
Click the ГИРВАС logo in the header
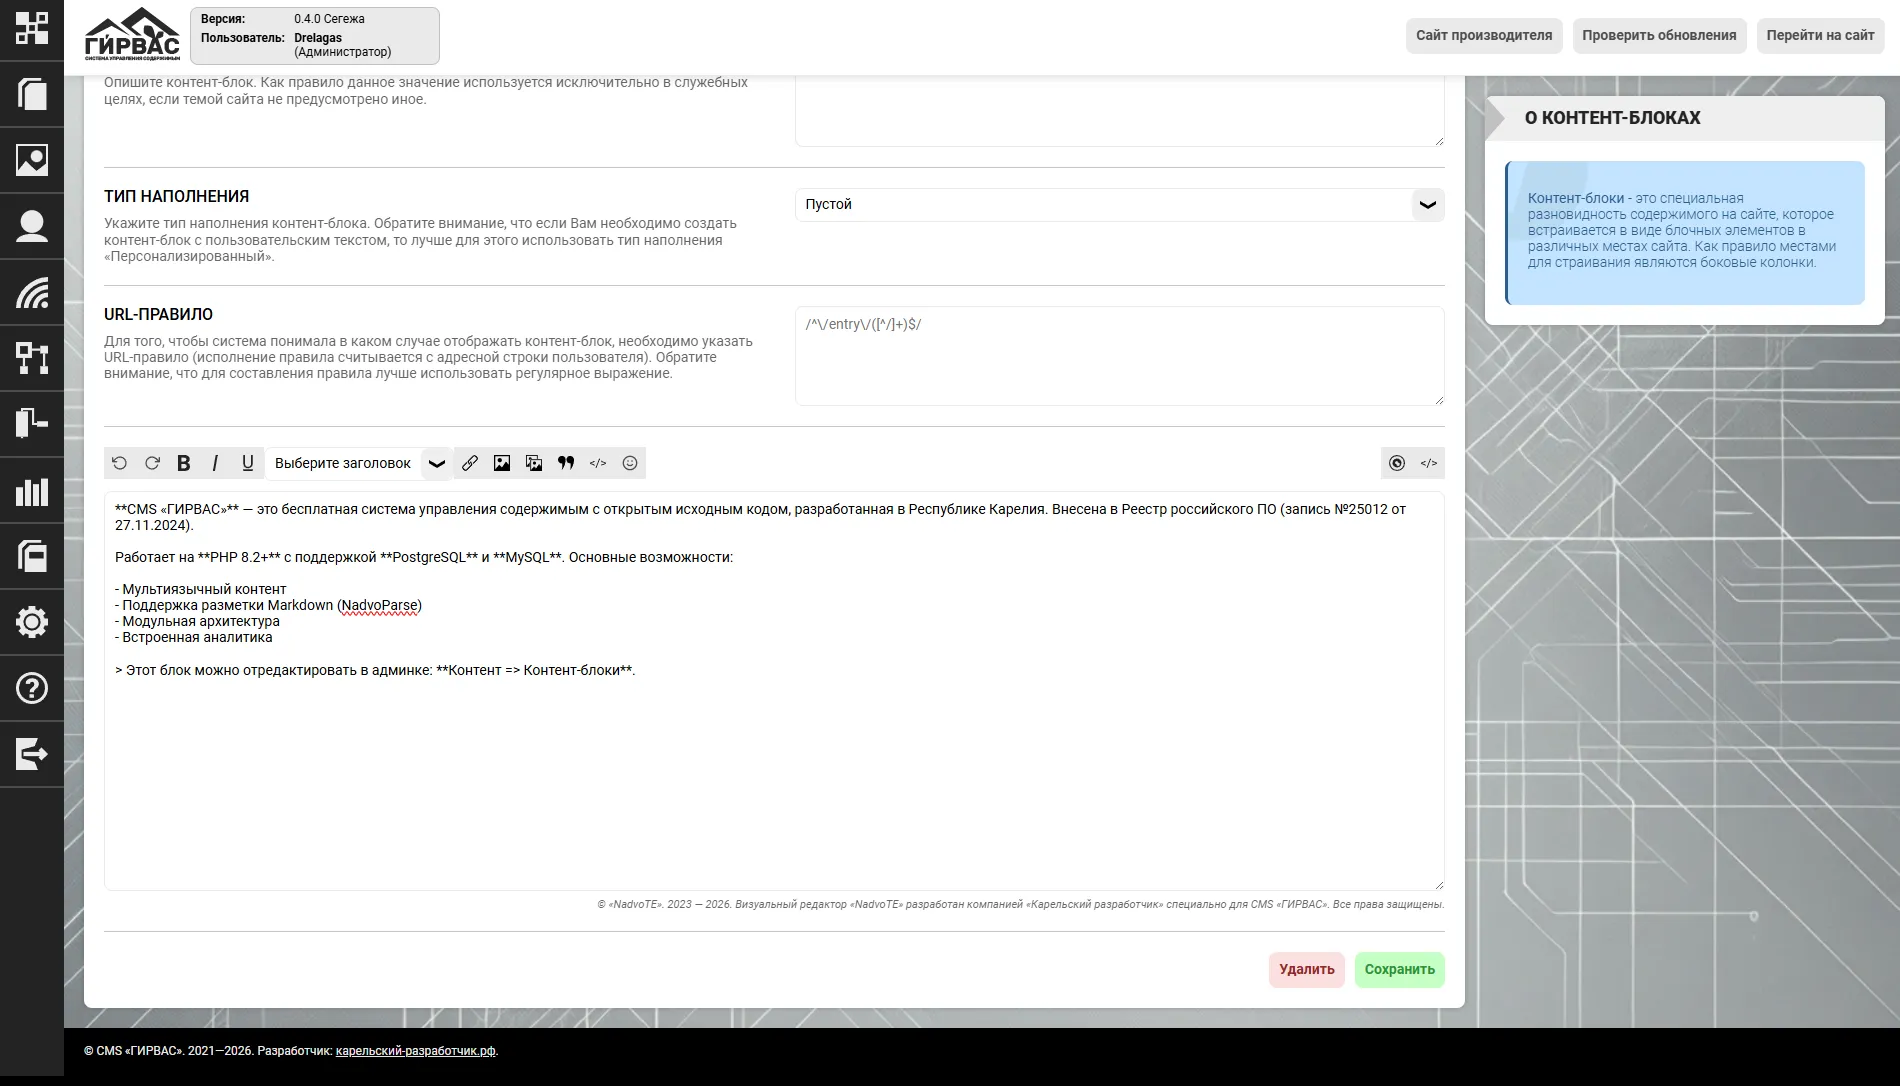(132, 35)
